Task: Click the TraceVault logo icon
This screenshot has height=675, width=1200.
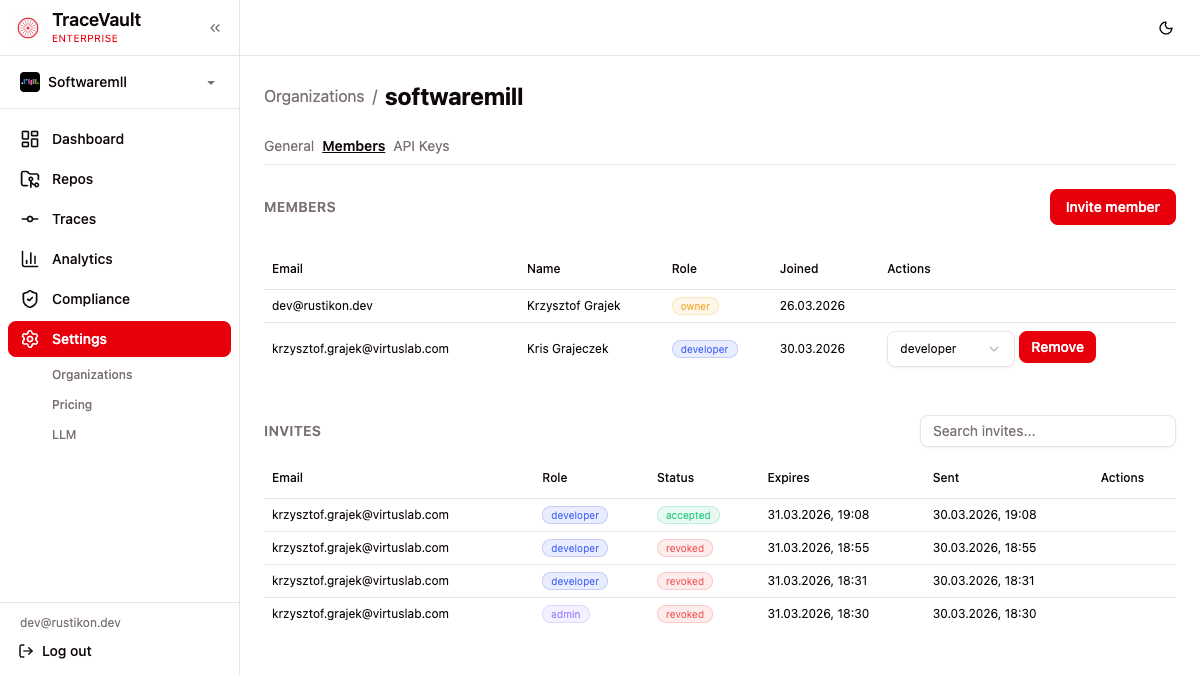Action: (28, 28)
